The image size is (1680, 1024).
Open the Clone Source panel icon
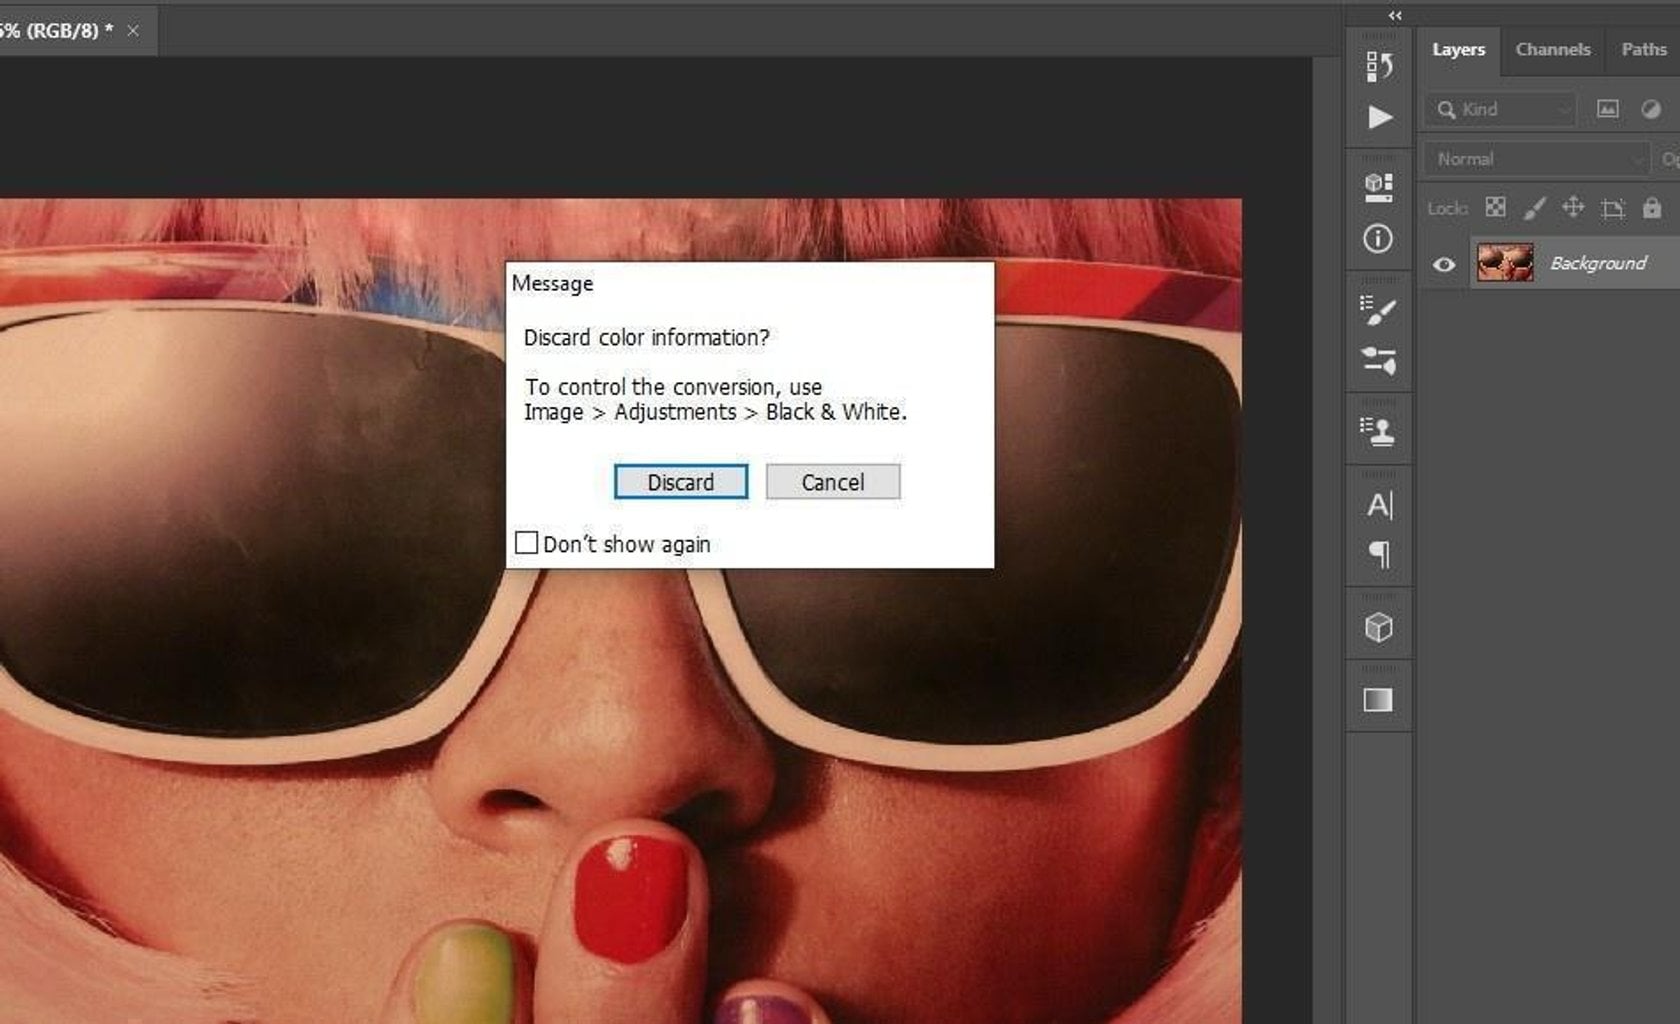1379,430
